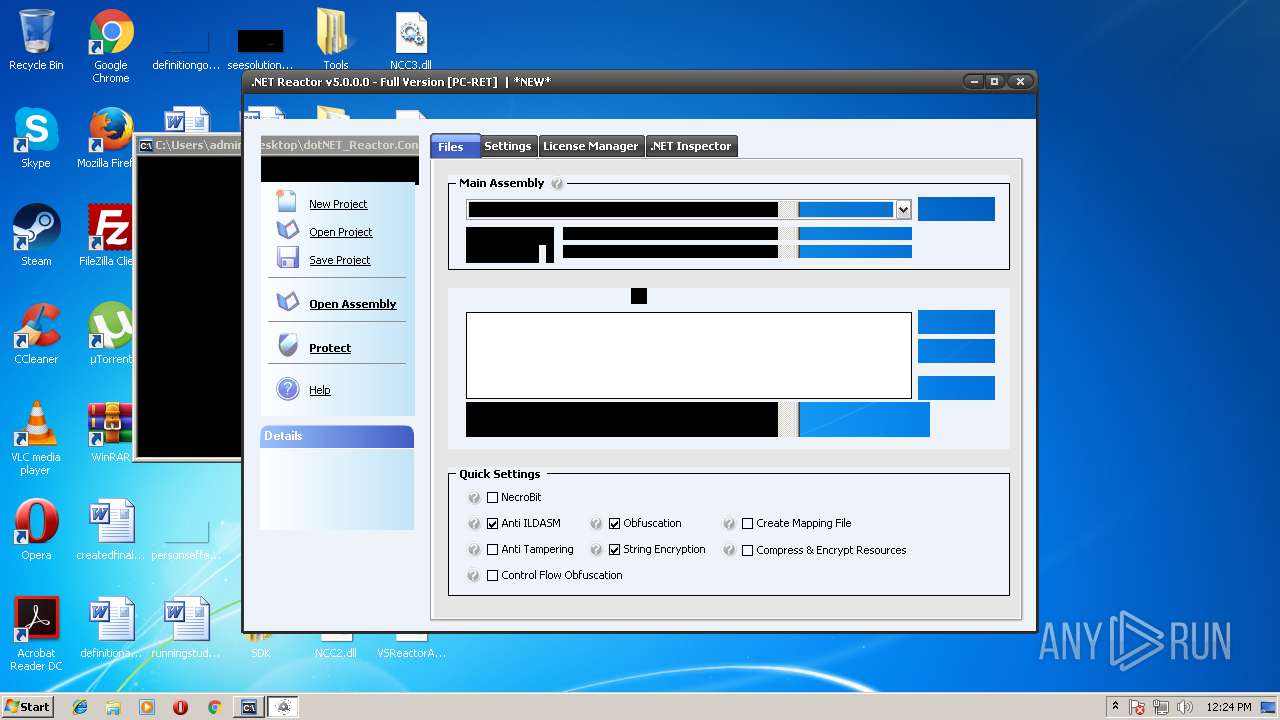The width and height of the screenshot is (1280, 720).
Task: Click the Open Project link
Action: click(340, 232)
